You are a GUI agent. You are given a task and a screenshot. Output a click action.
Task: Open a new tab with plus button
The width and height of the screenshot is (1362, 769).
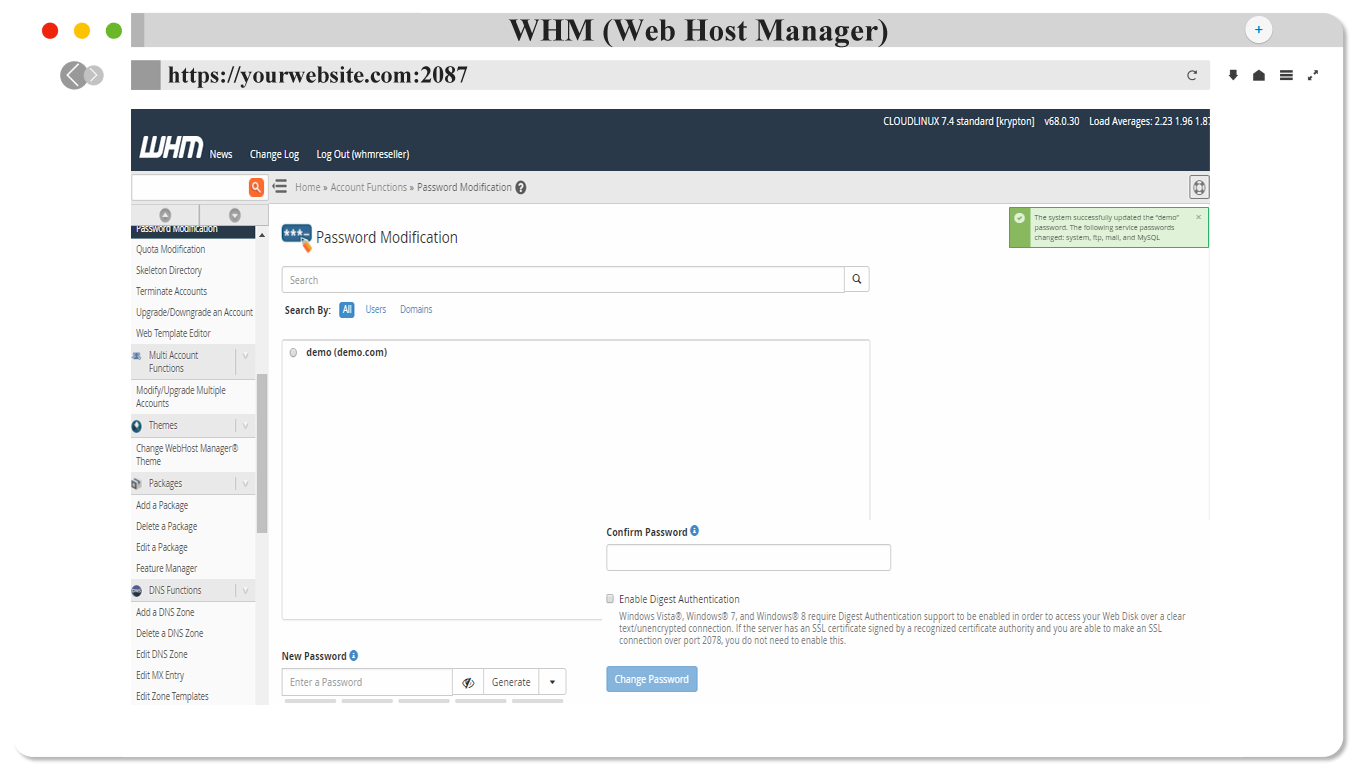point(1258,30)
